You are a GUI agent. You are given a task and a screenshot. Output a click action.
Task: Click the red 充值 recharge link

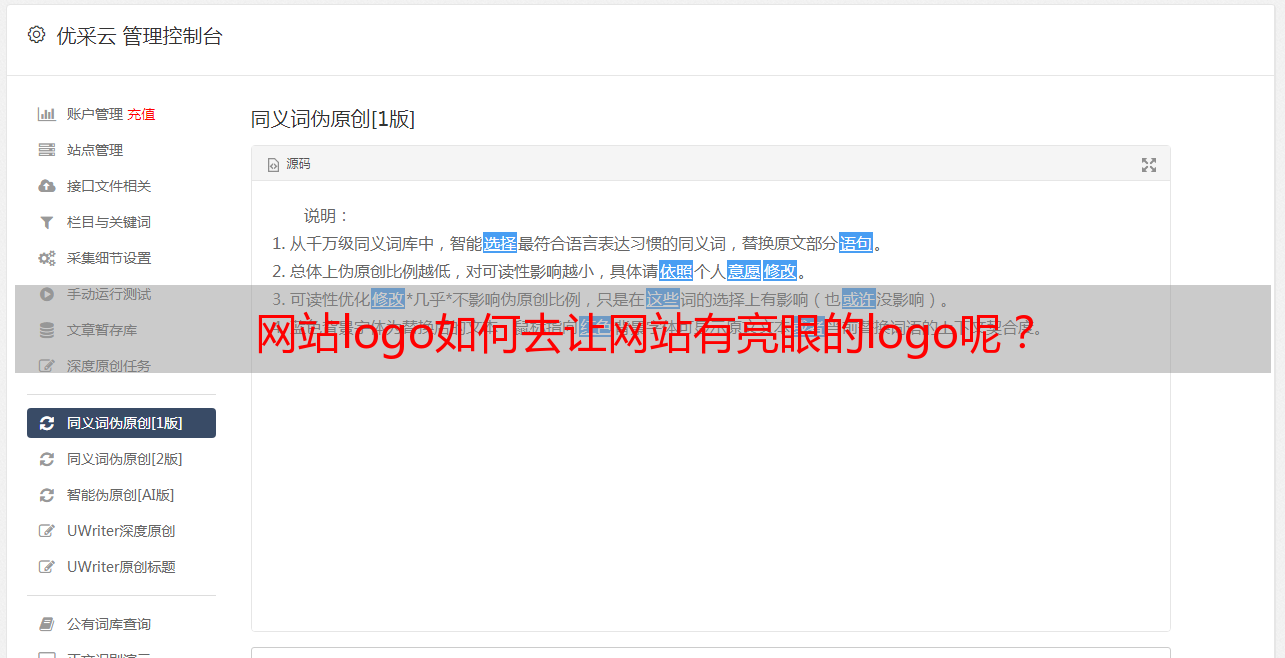coord(141,114)
